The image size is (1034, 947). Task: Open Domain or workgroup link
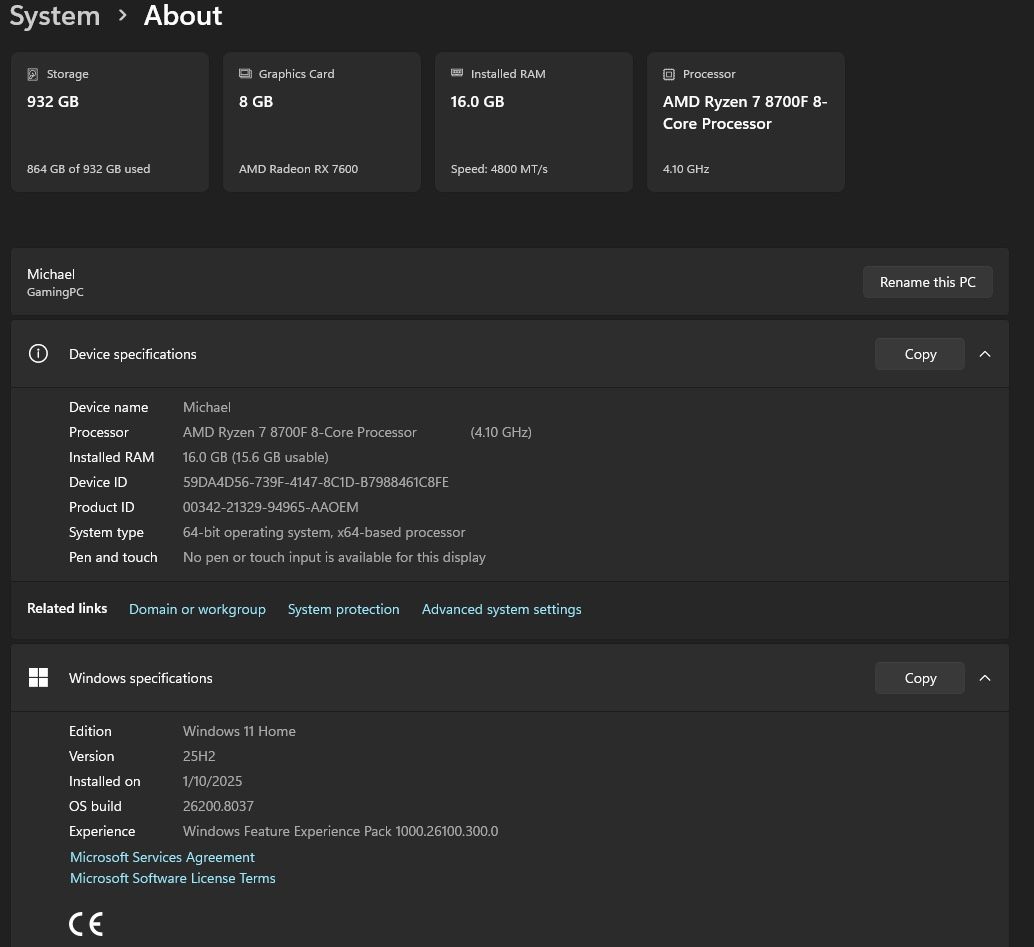(197, 609)
